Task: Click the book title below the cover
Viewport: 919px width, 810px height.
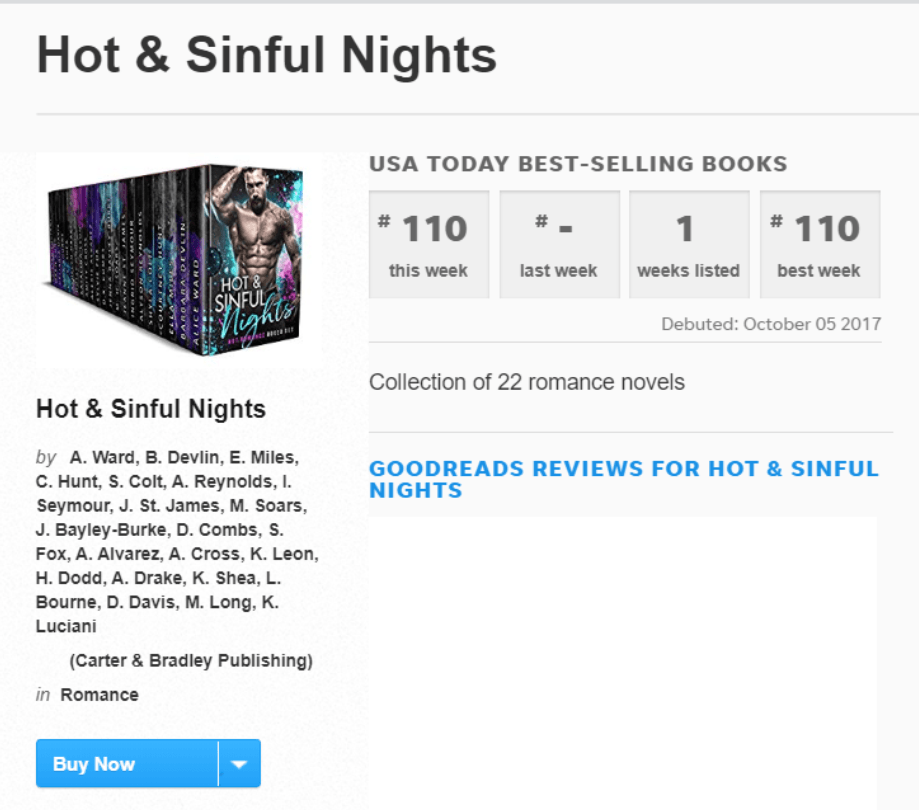Action: [x=151, y=409]
